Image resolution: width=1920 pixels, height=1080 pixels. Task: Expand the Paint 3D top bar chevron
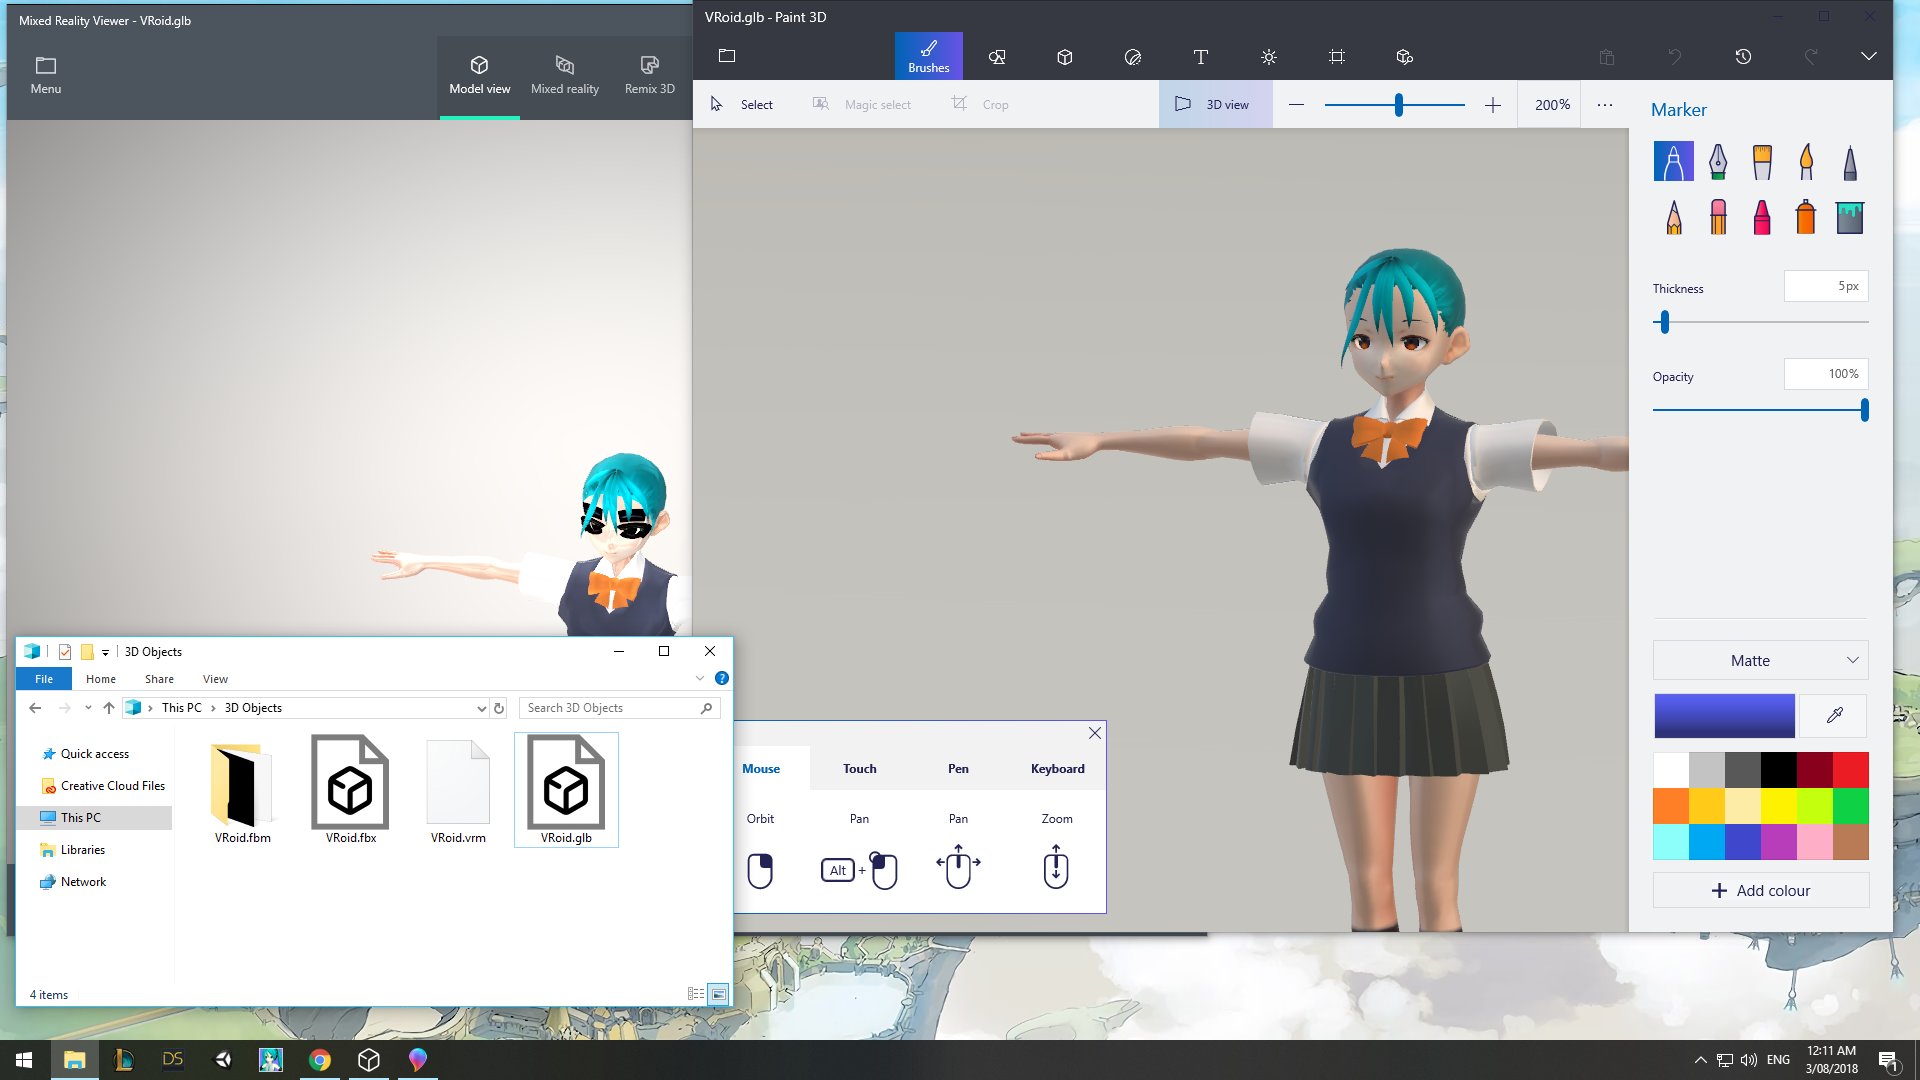pyautogui.click(x=1868, y=57)
